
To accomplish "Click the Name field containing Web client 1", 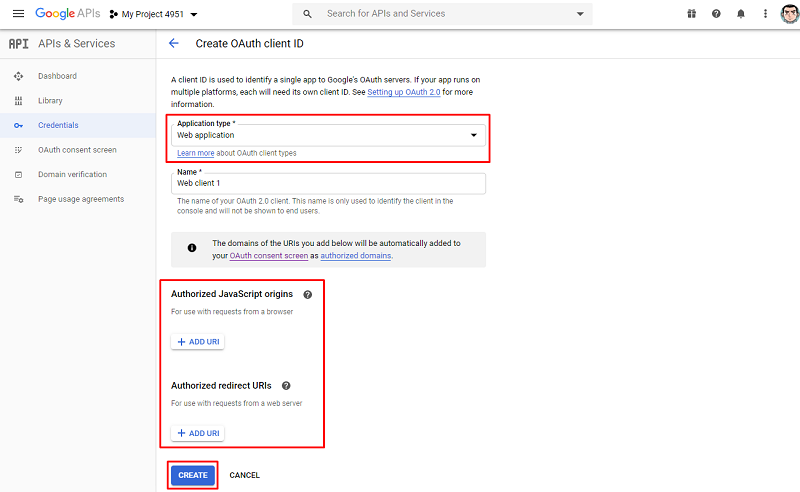I will point(328,183).
